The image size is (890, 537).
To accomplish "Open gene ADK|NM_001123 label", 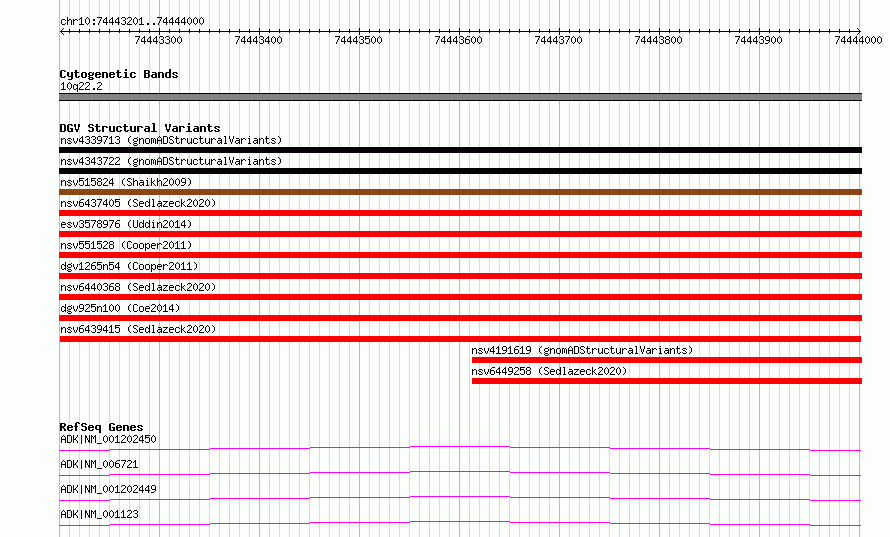I will [99, 514].
